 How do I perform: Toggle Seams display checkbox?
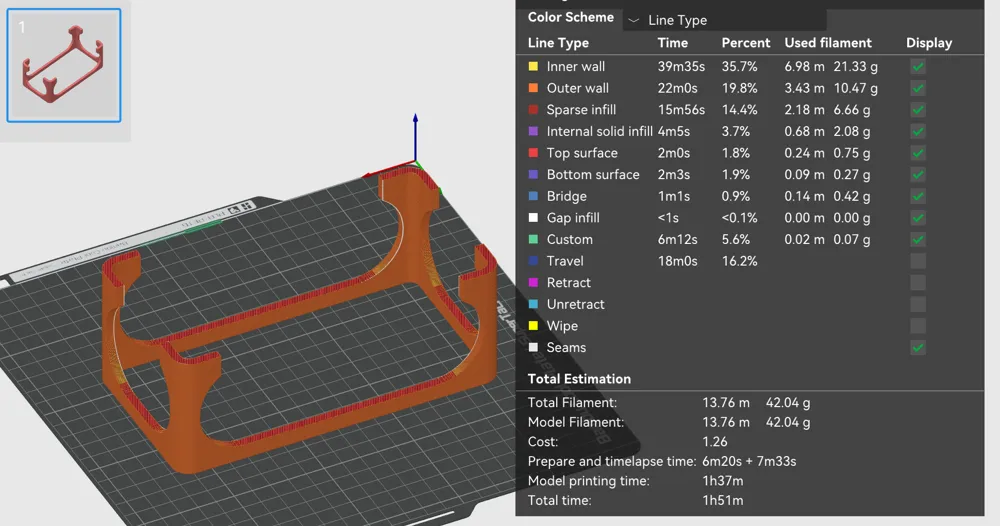tap(918, 347)
